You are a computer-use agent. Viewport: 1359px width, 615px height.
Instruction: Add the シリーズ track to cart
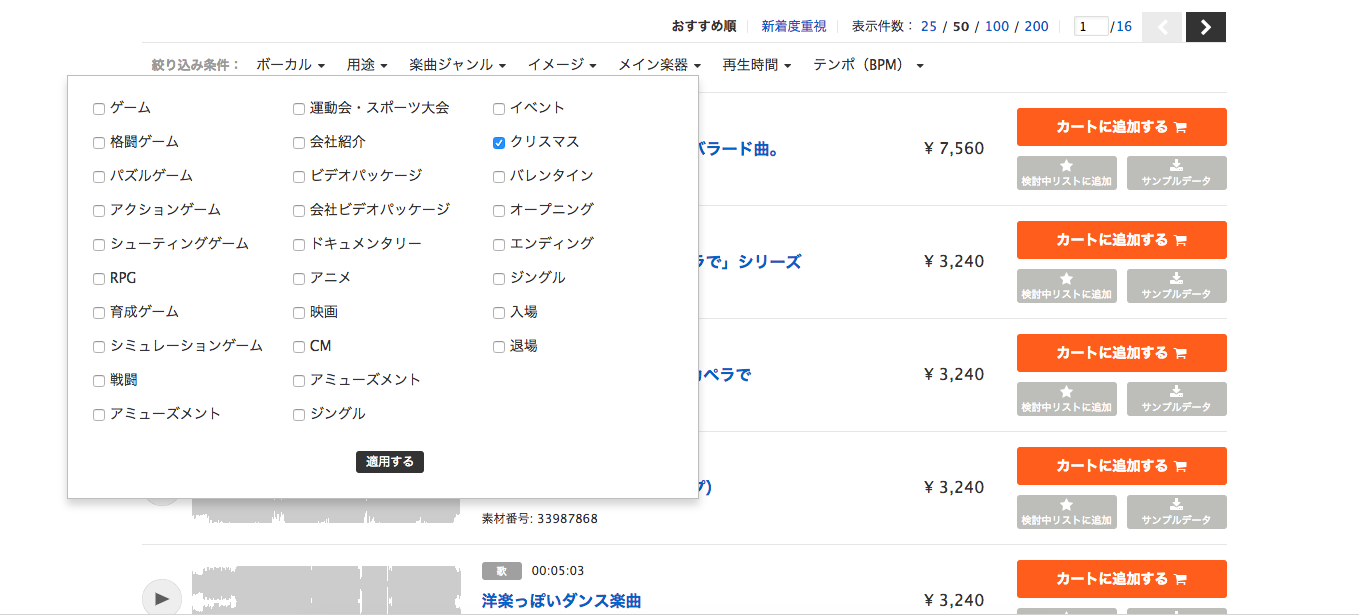click(1122, 240)
